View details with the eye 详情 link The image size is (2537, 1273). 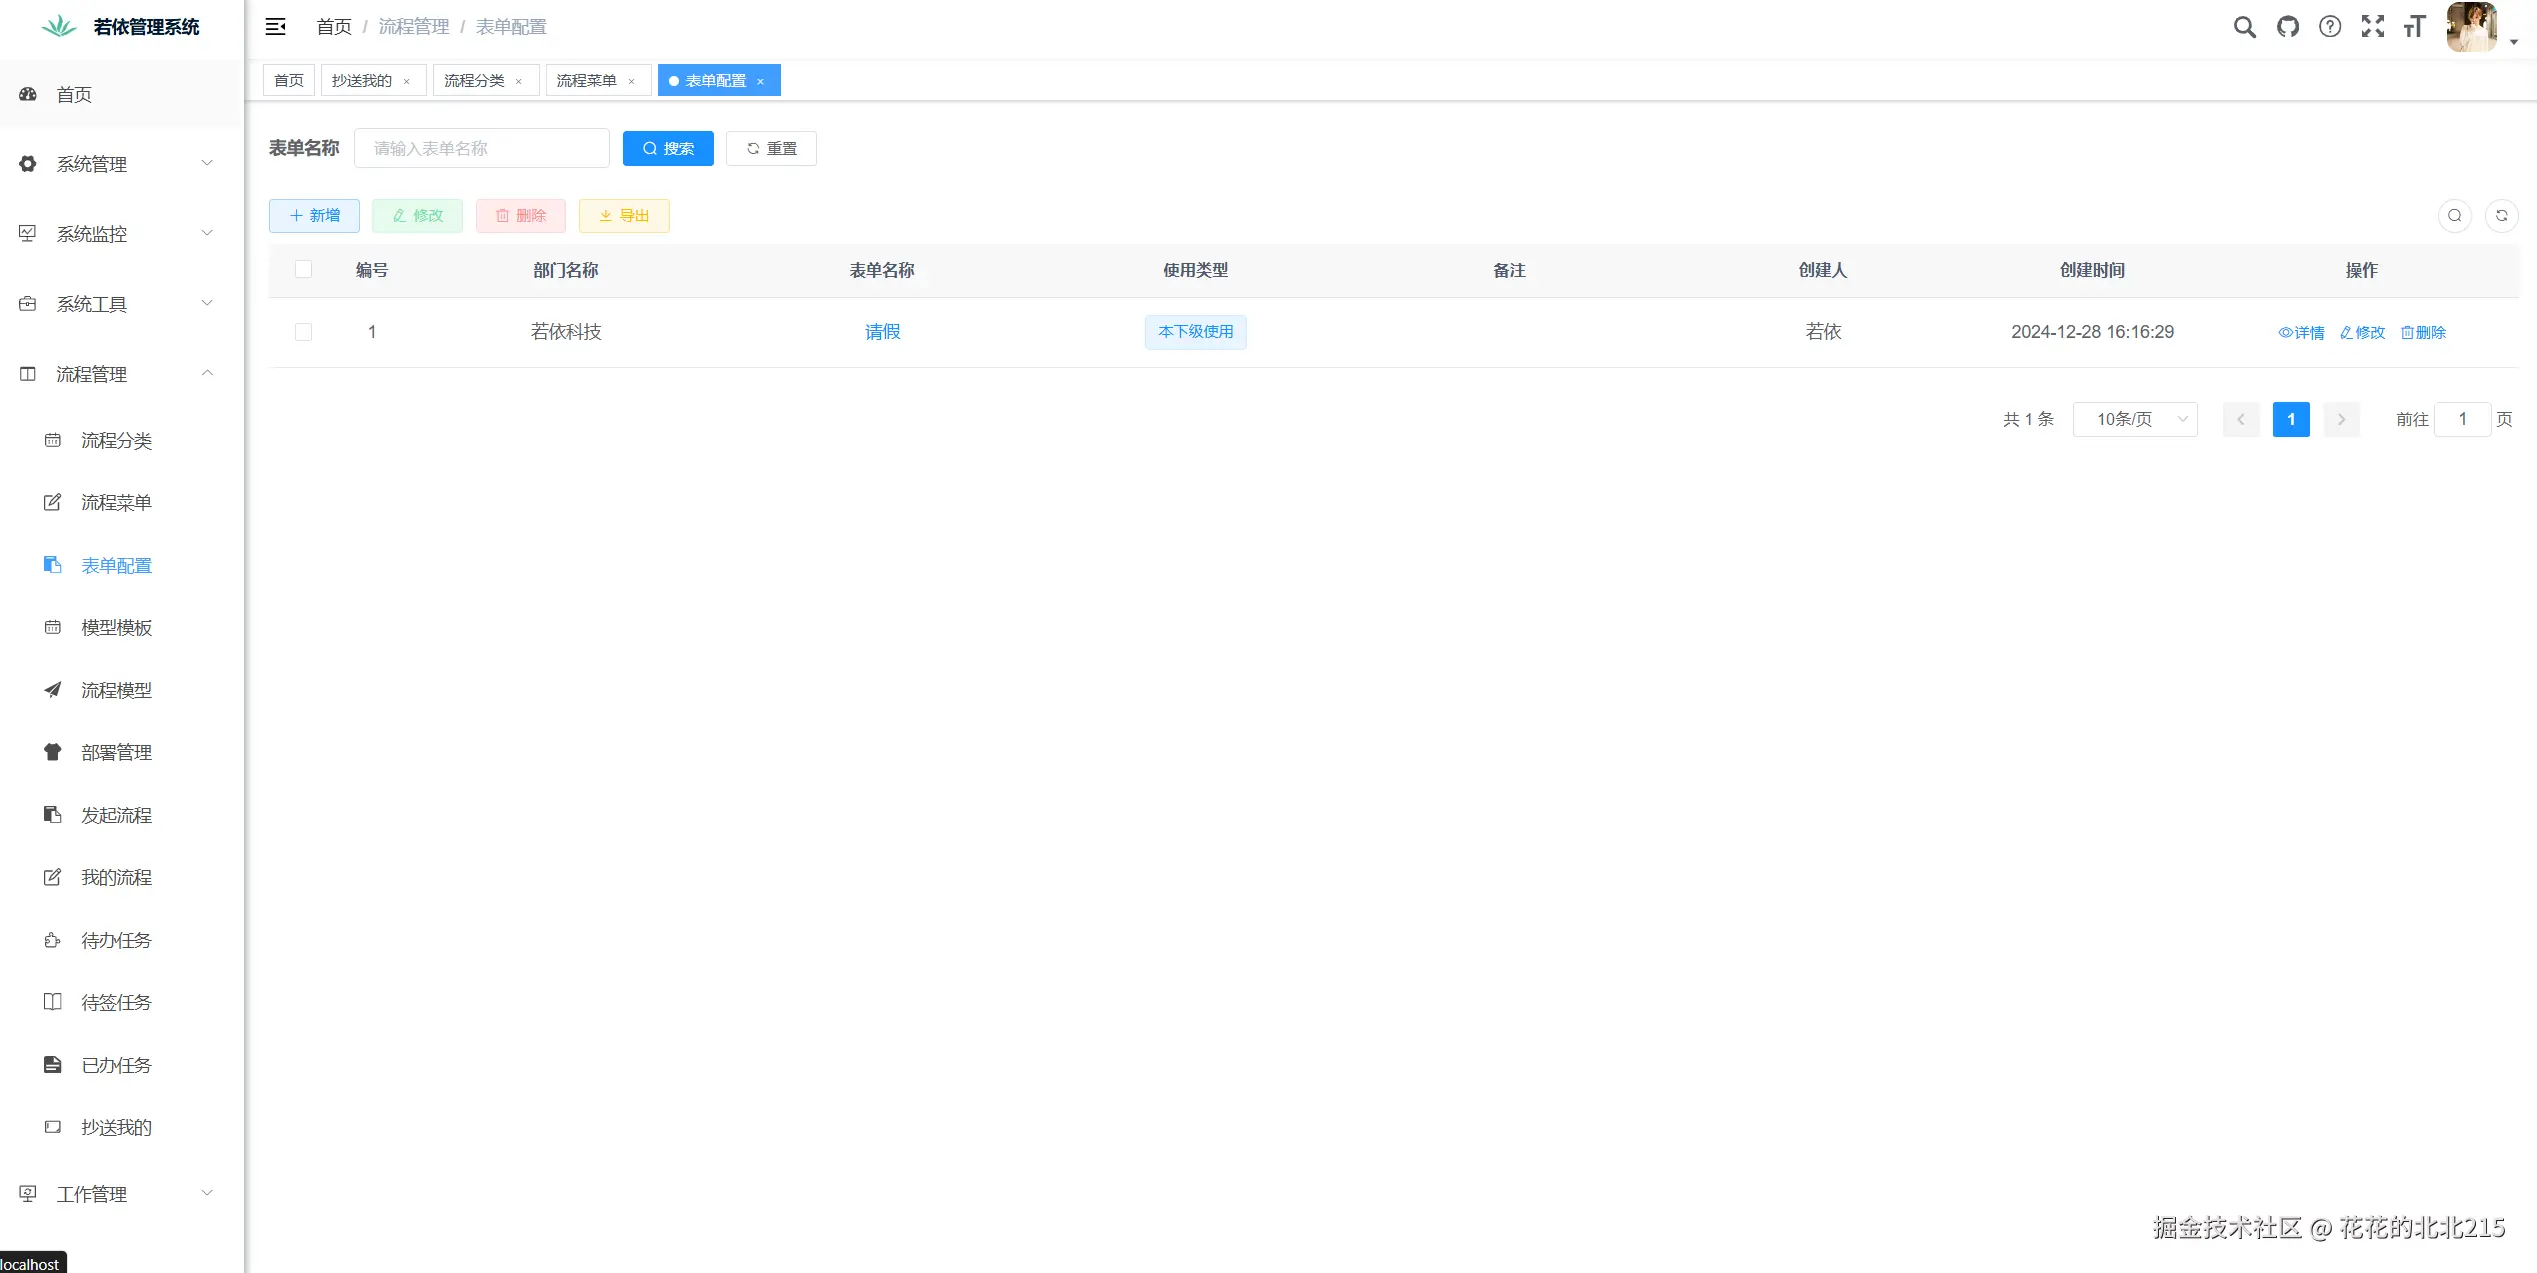pos(2301,333)
